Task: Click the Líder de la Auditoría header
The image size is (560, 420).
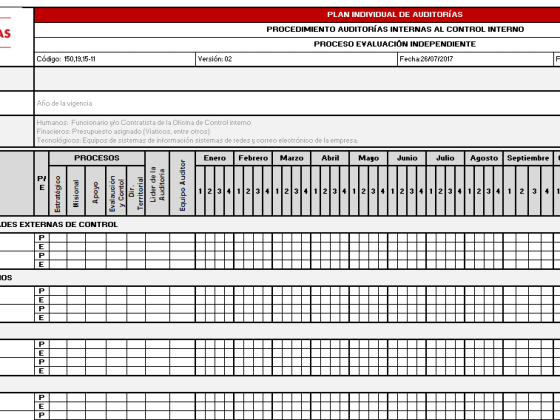Action: [x=157, y=184]
